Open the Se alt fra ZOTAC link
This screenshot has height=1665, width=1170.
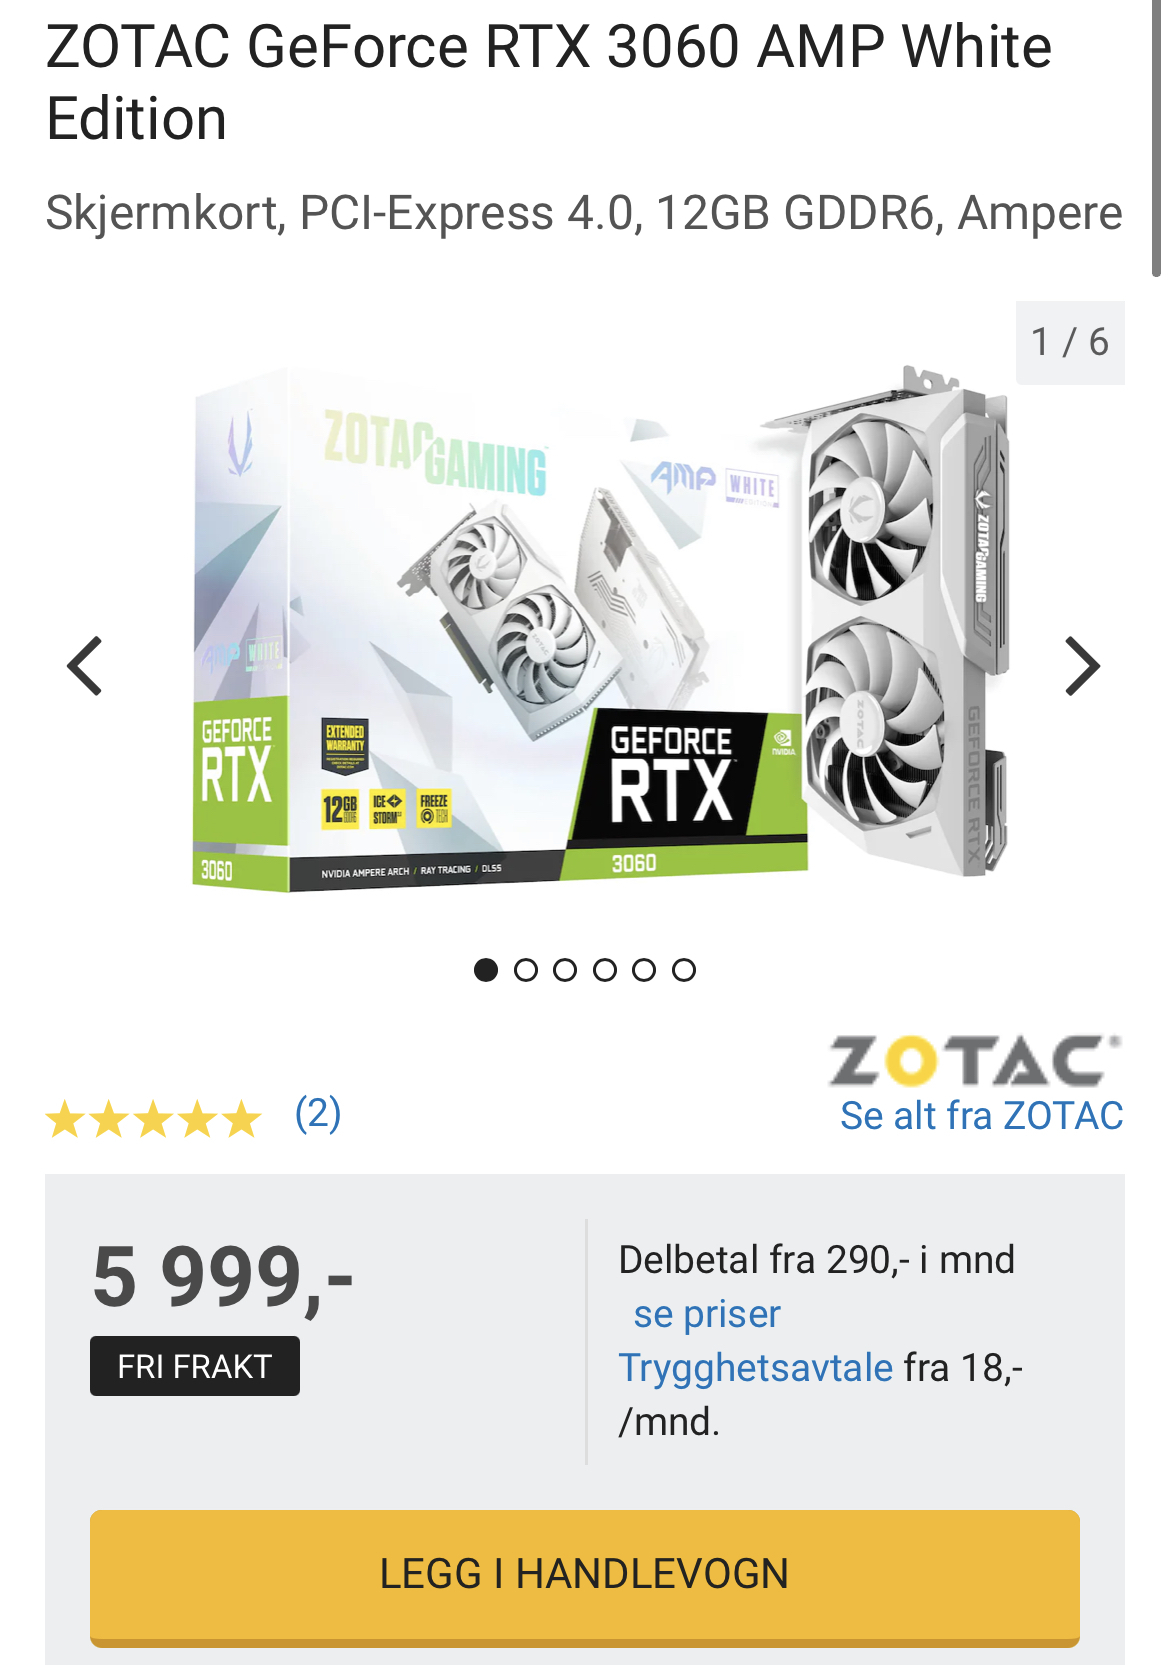pyautogui.click(x=982, y=1116)
